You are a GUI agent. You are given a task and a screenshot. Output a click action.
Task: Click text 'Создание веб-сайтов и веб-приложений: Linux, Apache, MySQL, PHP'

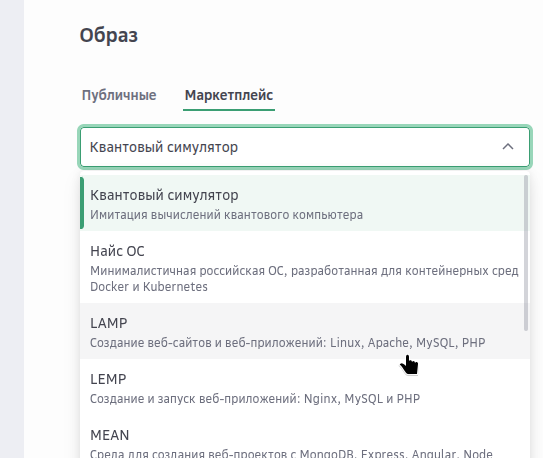click(x=287, y=343)
